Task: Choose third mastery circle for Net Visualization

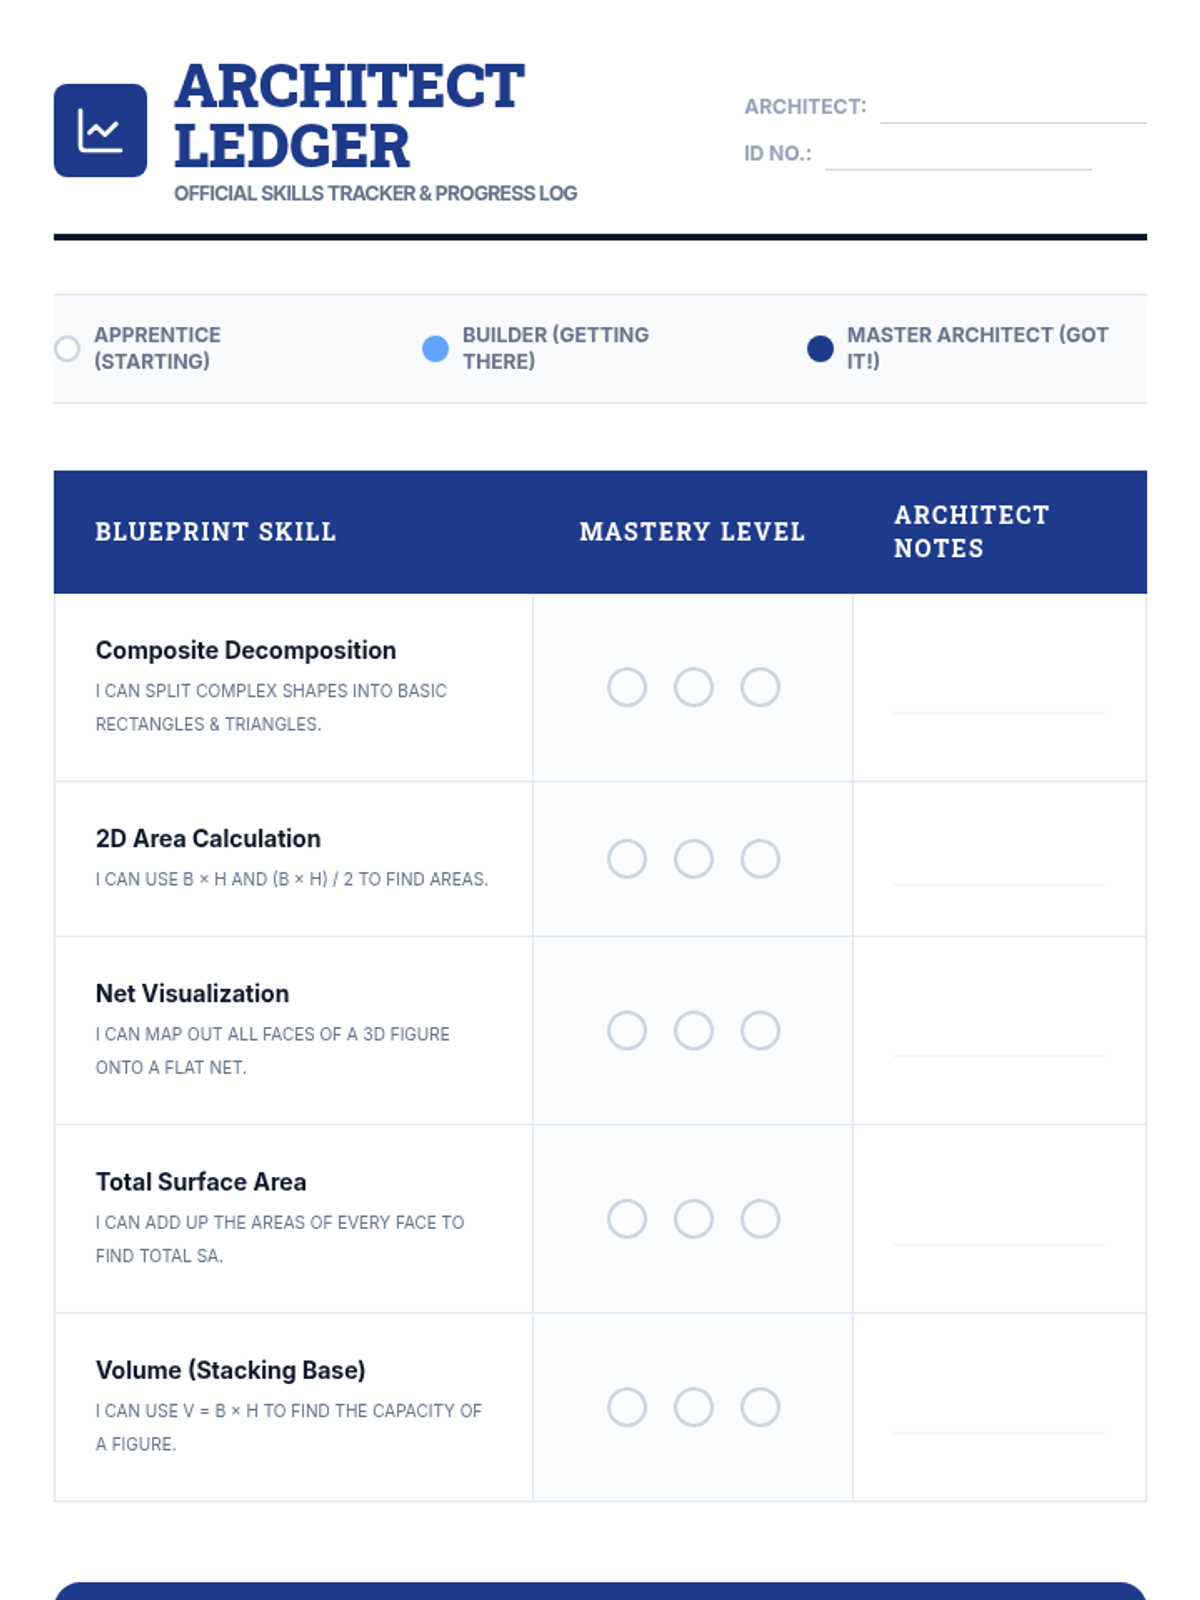Action: pos(760,1030)
